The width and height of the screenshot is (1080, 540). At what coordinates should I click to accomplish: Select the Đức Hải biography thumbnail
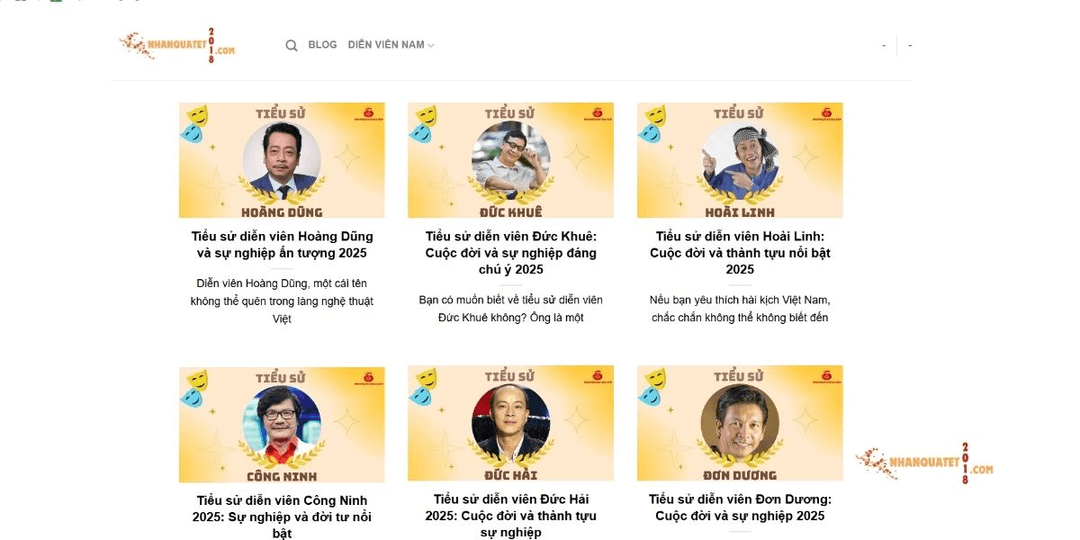click(510, 424)
